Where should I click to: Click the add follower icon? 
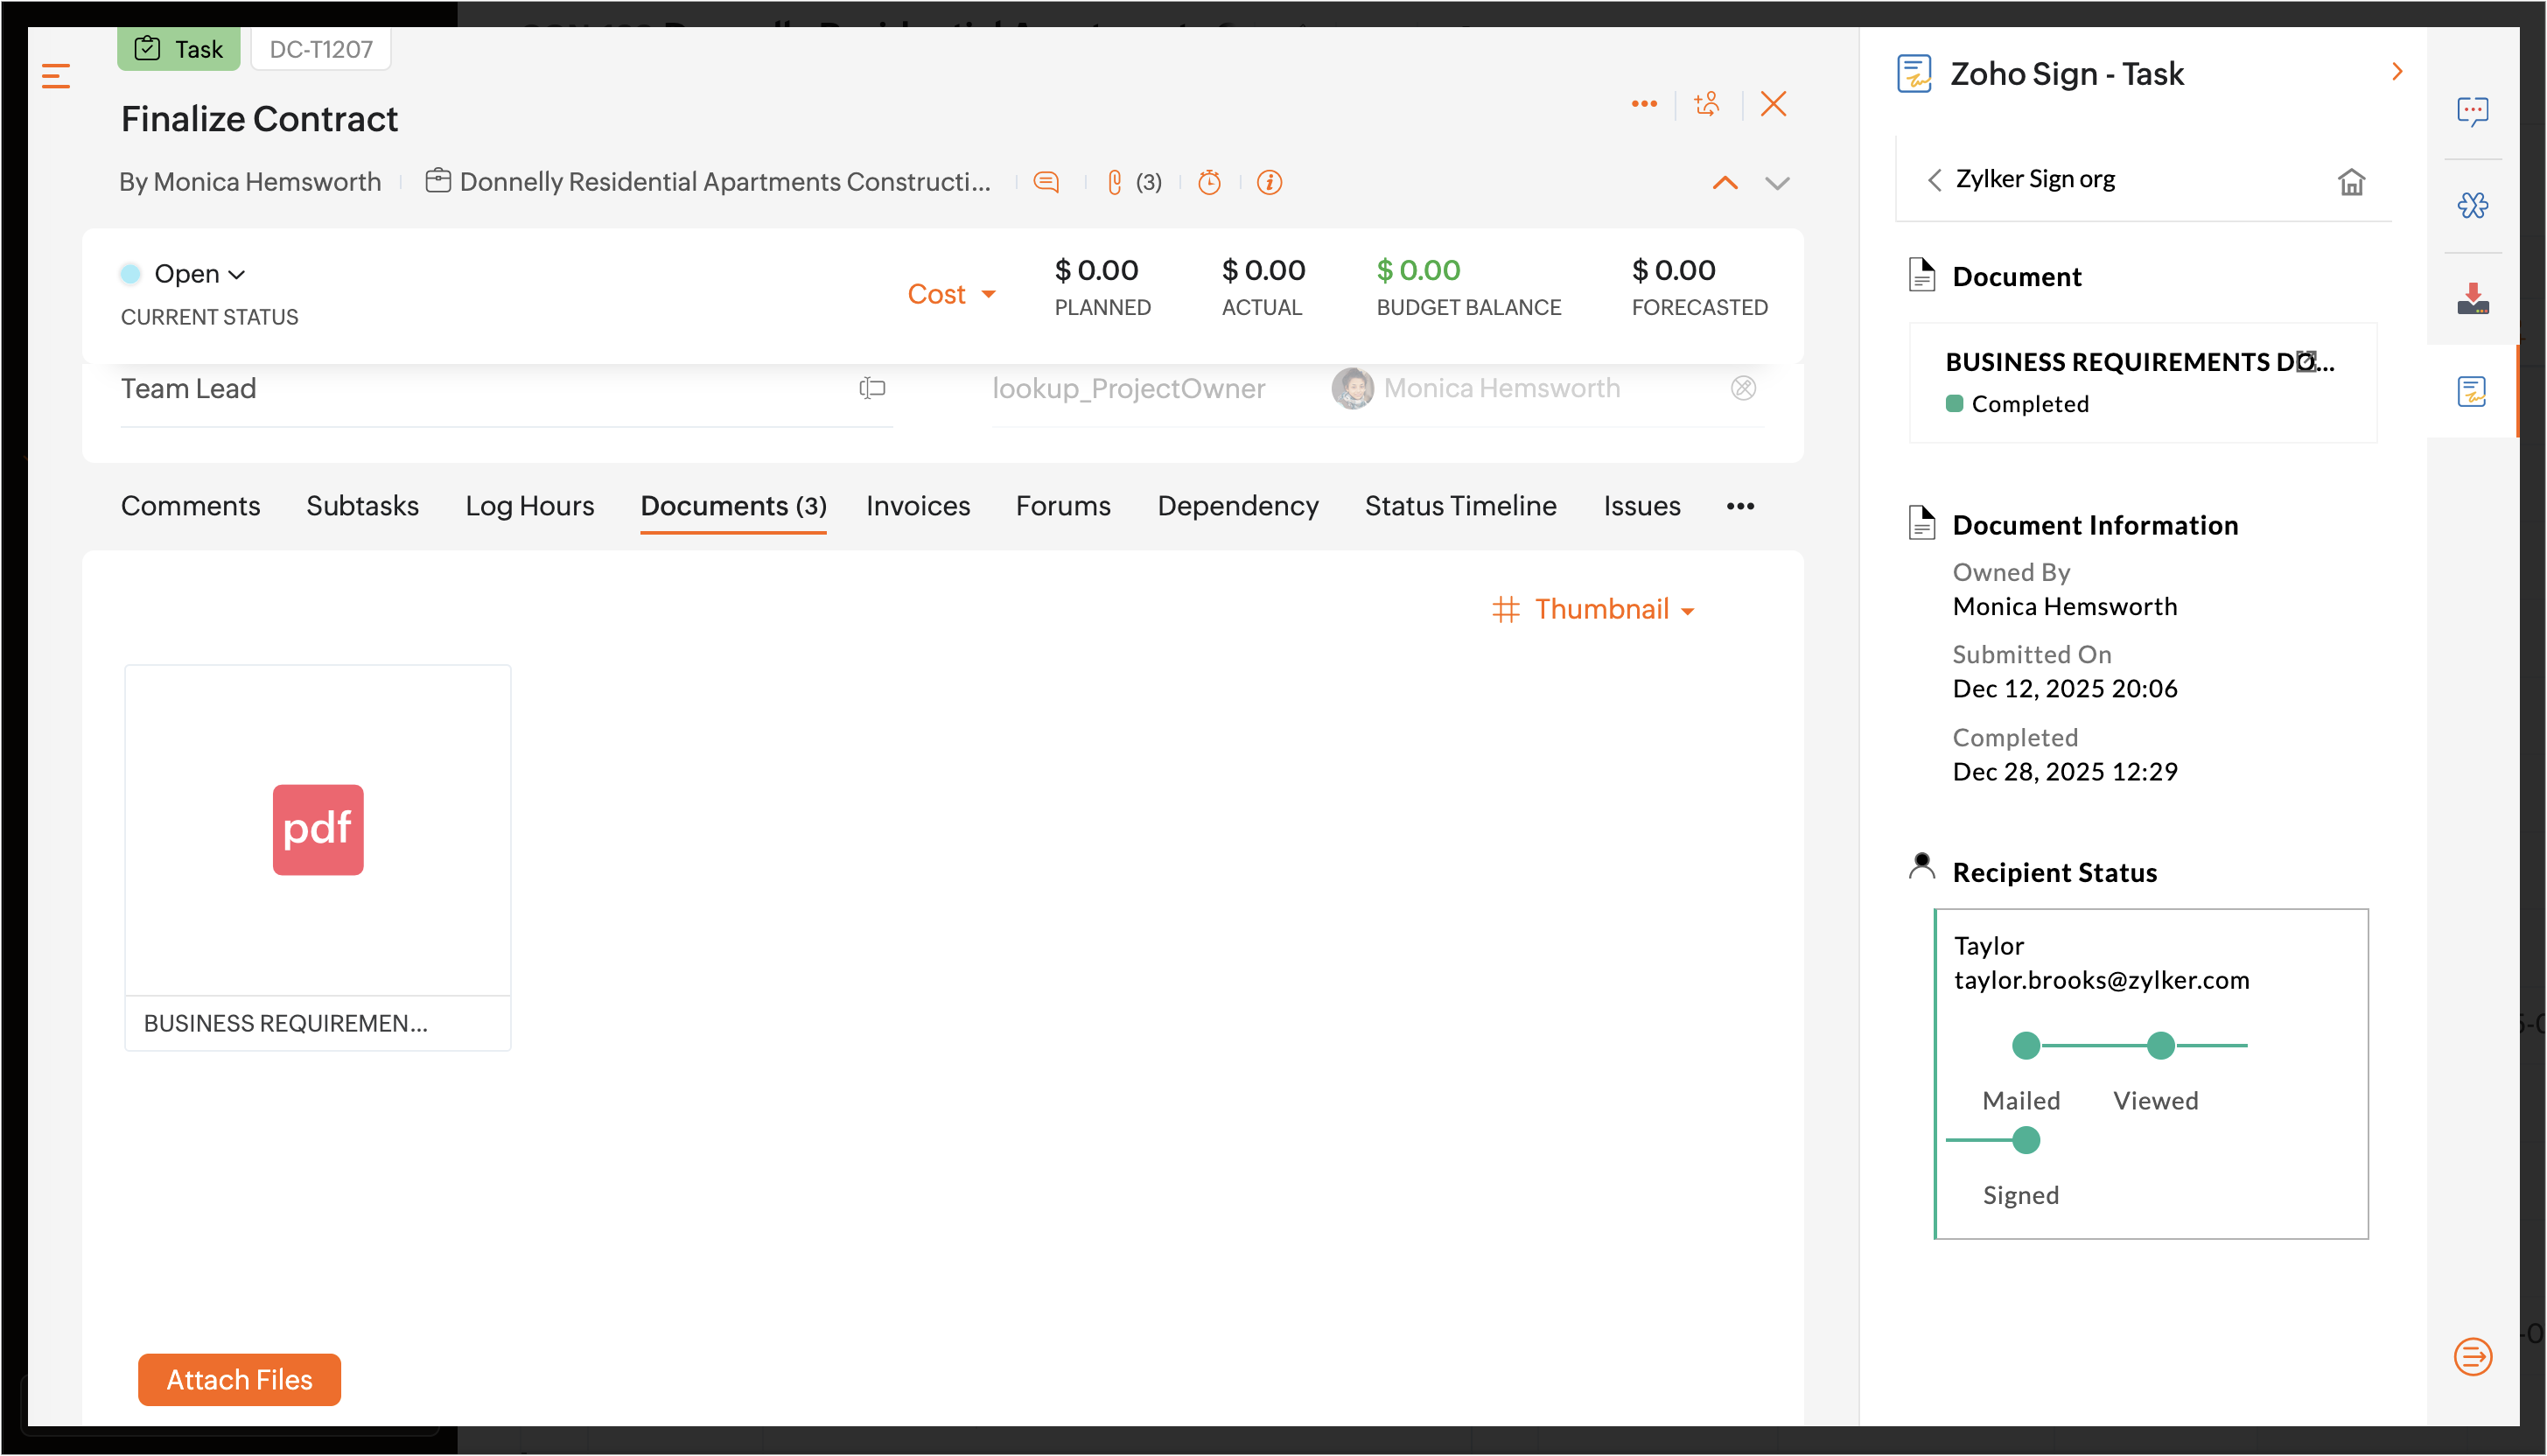(1707, 104)
